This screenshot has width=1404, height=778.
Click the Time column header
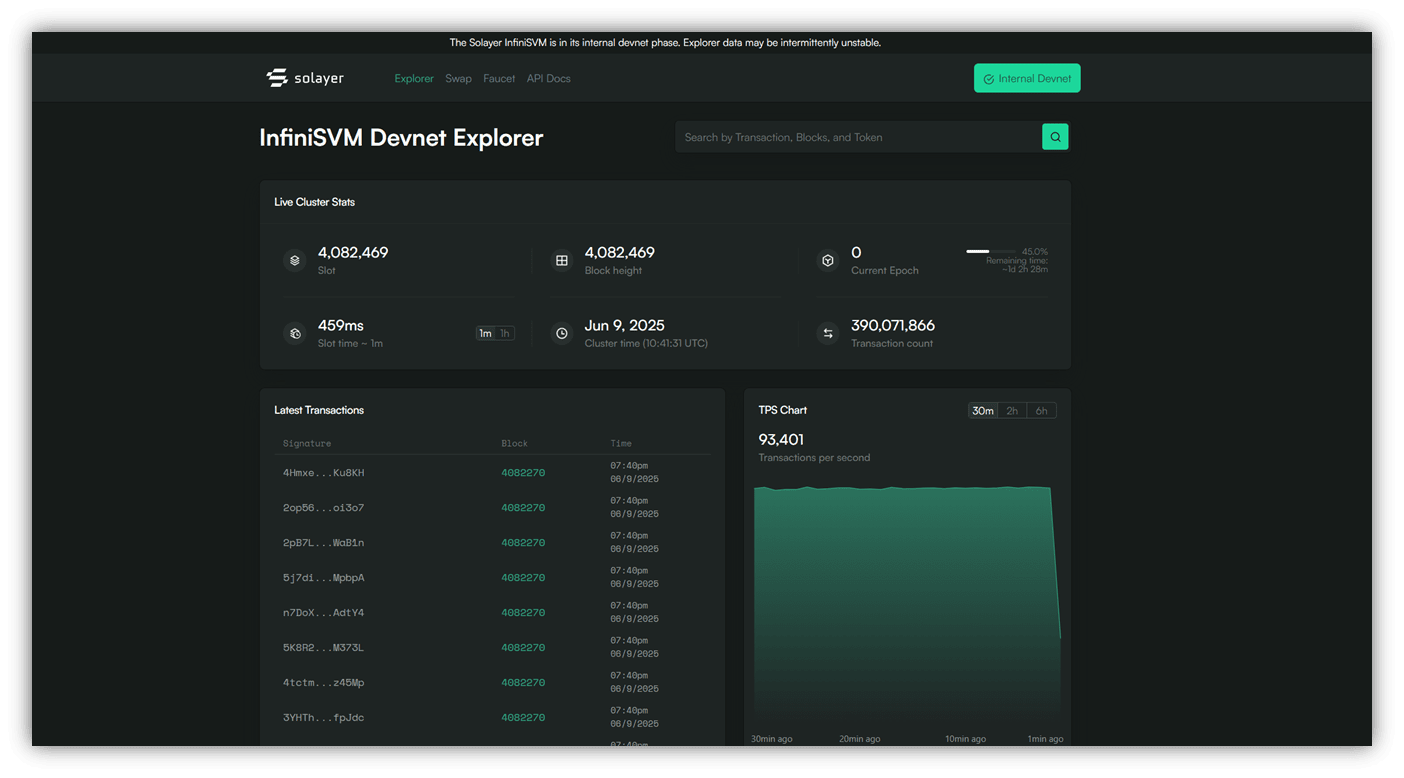pos(621,443)
